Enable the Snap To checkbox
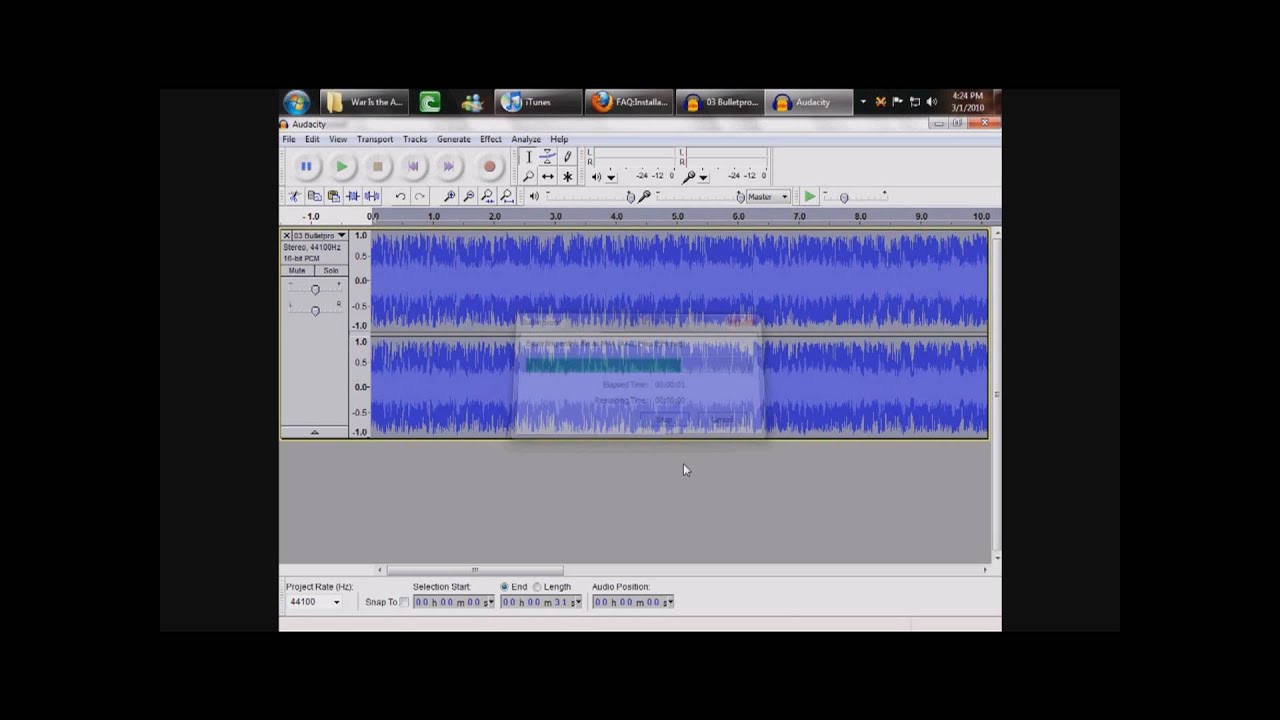This screenshot has height=720, width=1280. tap(404, 602)
